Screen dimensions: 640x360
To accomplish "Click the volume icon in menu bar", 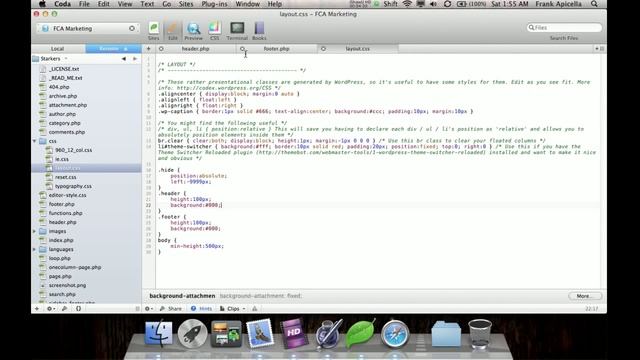I will coord(433,4).
